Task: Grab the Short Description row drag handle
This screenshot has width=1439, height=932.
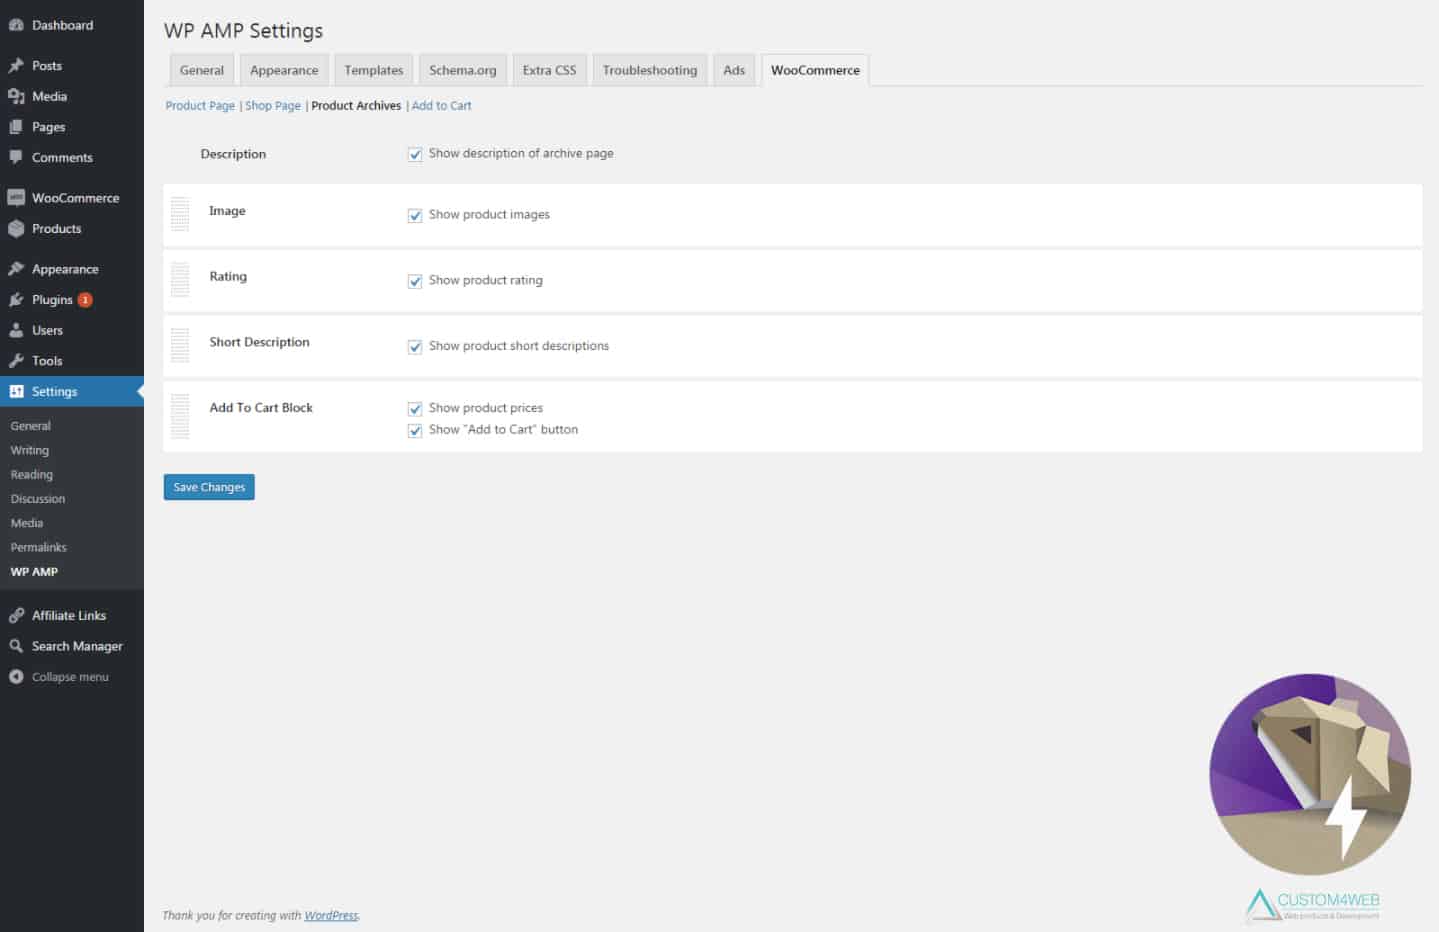Action: click(x=180, y=346)
